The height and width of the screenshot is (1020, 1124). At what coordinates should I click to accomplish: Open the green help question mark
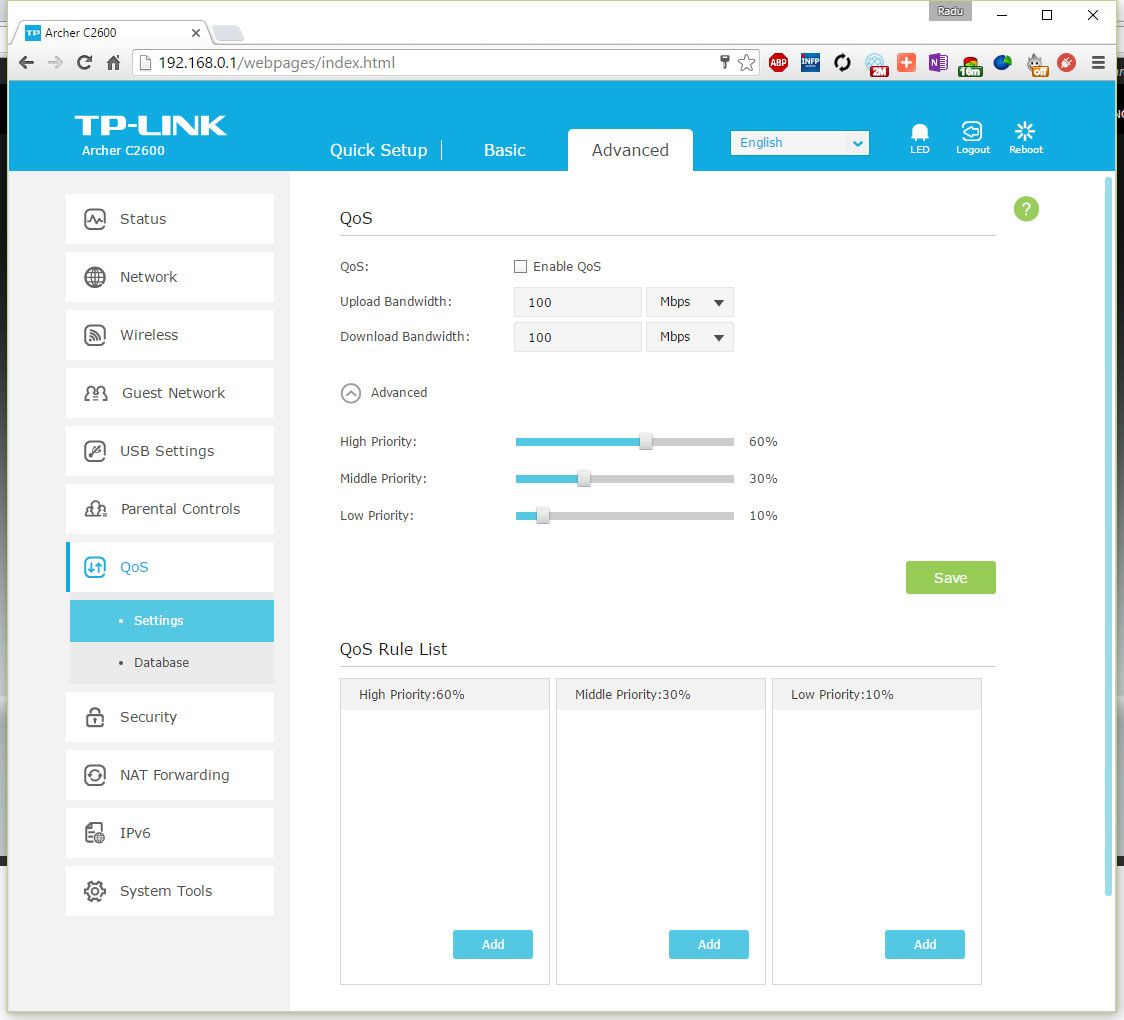tap(1026, 209)
